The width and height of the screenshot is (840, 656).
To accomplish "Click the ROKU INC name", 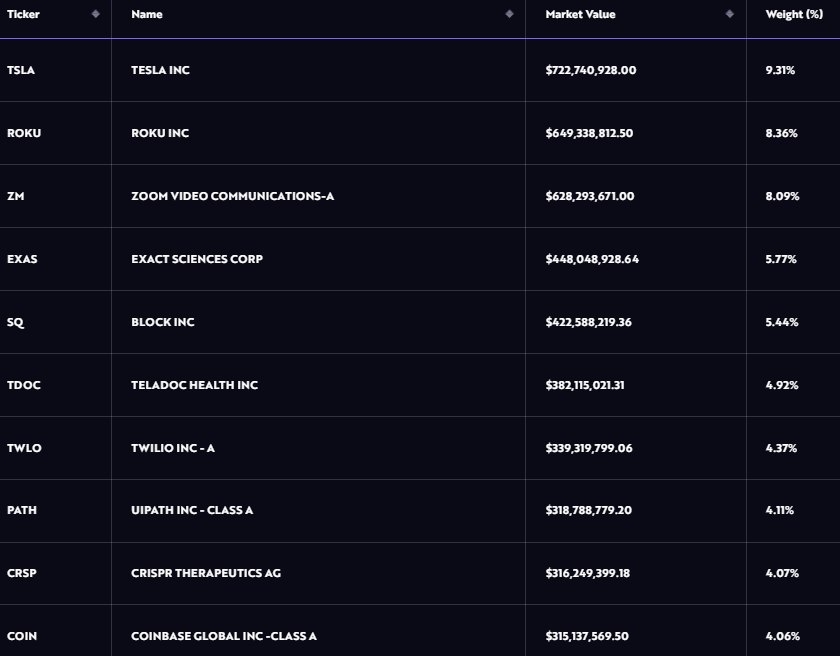I will pyautogui.click(x=160, y=133).
